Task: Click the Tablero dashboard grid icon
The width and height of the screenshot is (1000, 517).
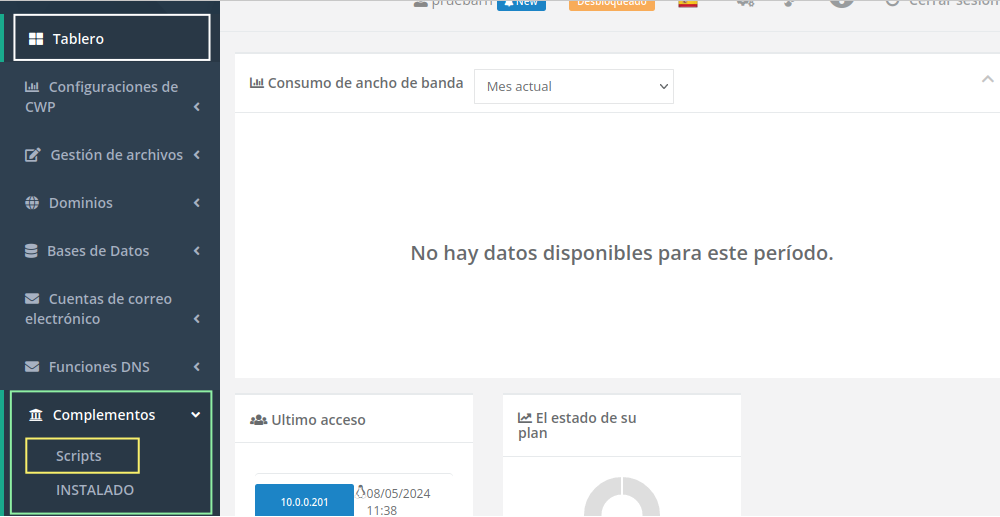Action: 36,39
